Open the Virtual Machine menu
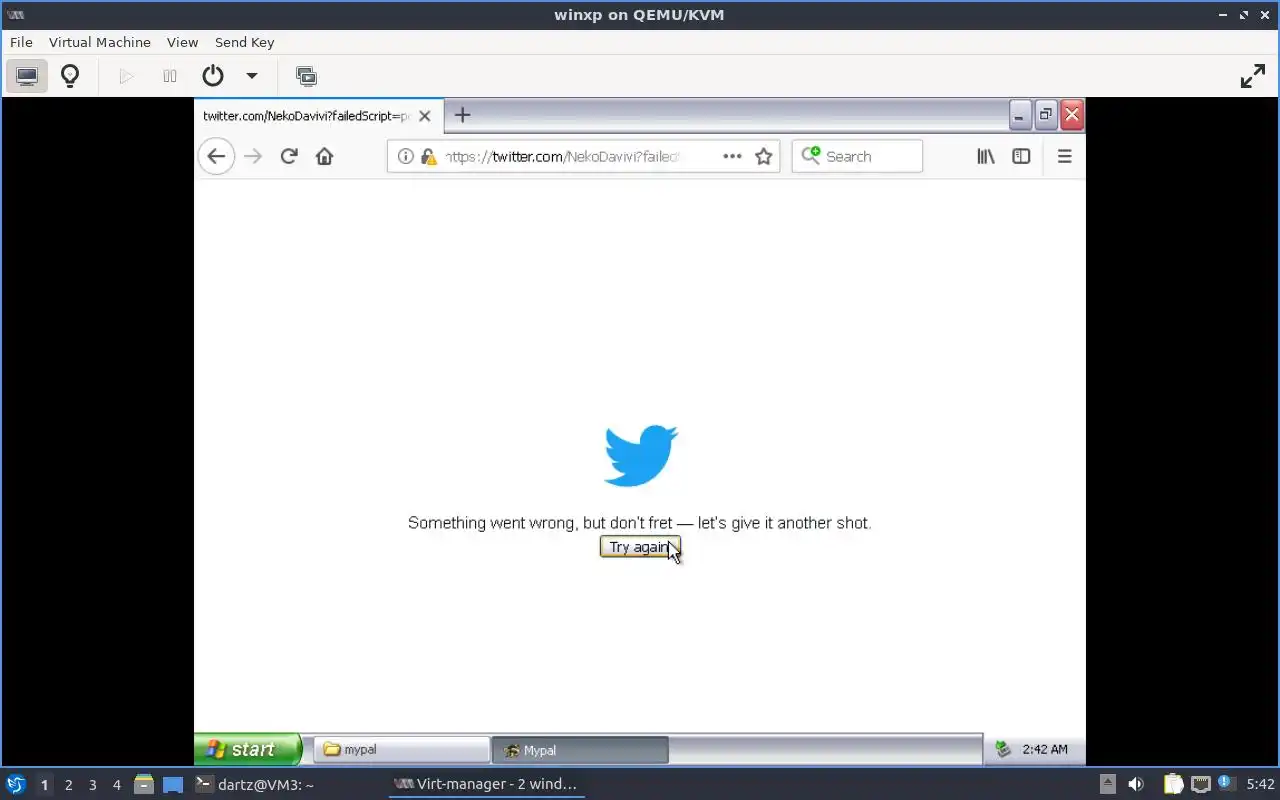The image size is (1280, 800). click(x=100, y=42)
